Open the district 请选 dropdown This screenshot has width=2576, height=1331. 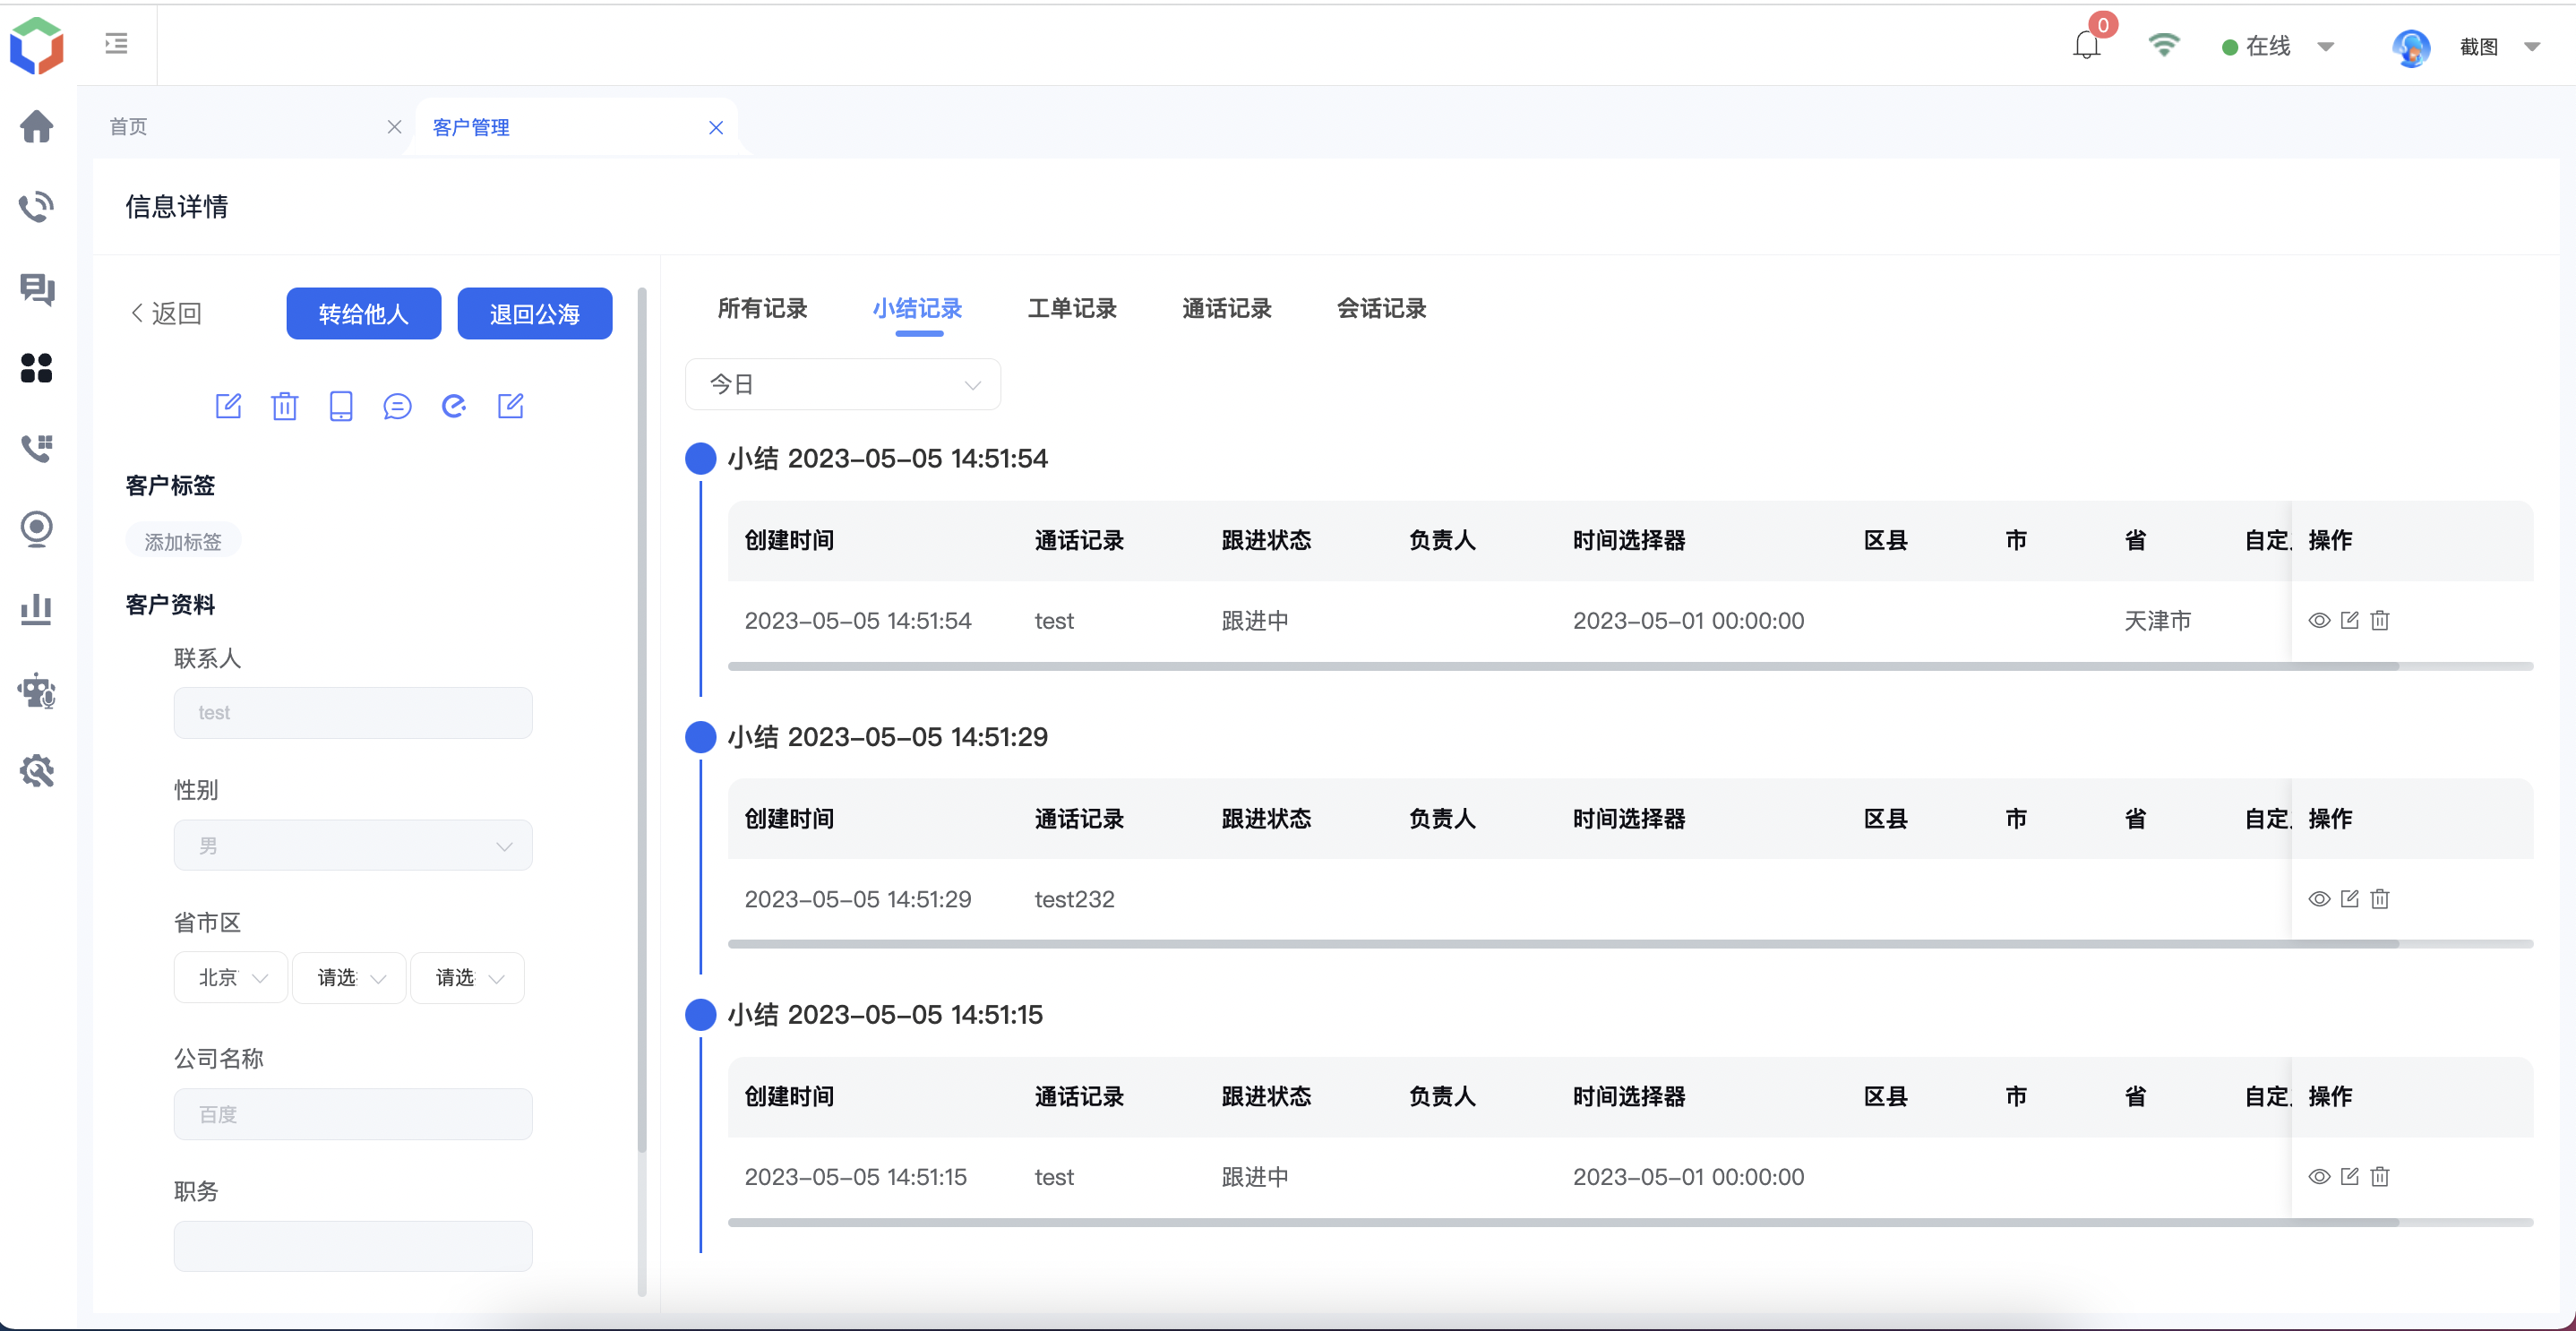[467, 977]
